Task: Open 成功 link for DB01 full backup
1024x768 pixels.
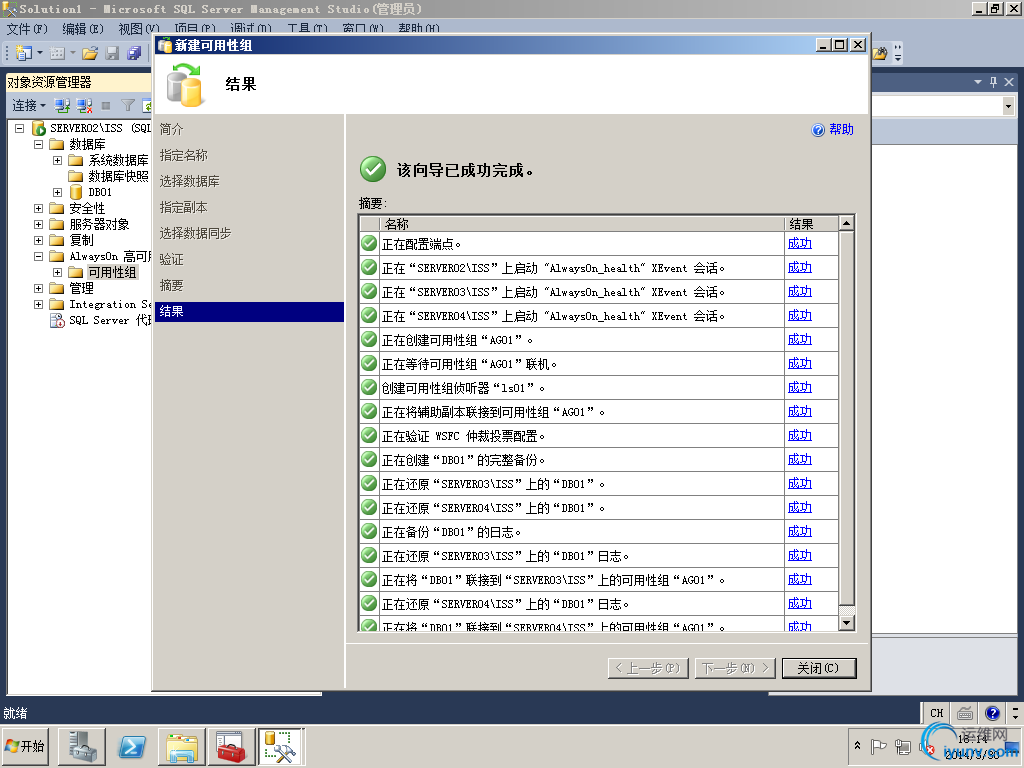Action: coord(799,460)
